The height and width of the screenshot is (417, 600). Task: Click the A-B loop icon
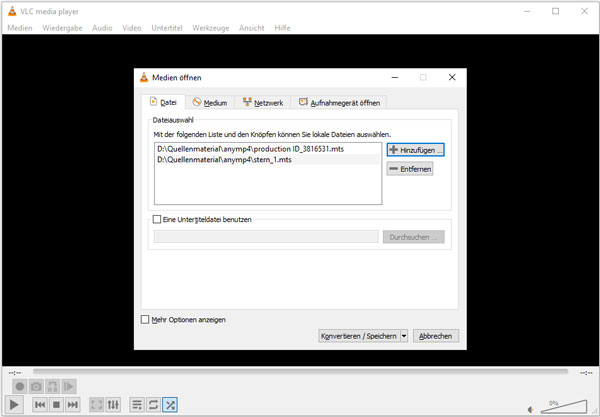click(x=52, y=386)
